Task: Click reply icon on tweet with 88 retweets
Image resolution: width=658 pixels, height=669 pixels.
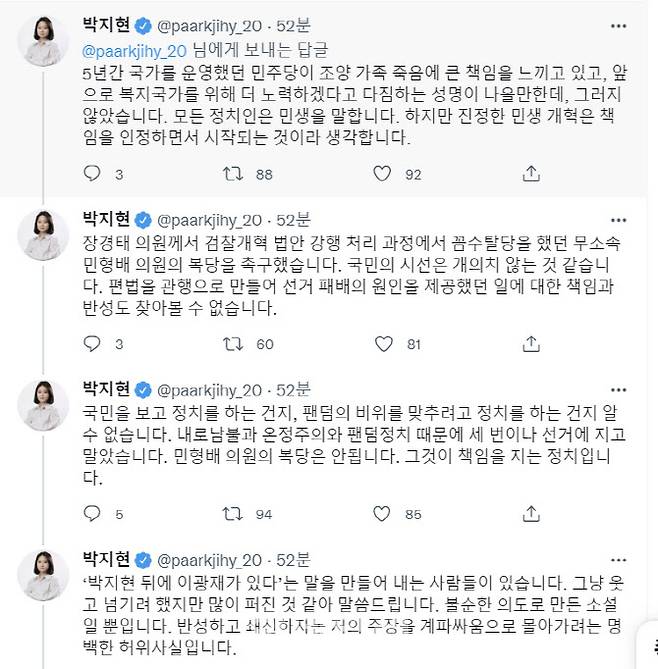Action: [x=92, y=174]
